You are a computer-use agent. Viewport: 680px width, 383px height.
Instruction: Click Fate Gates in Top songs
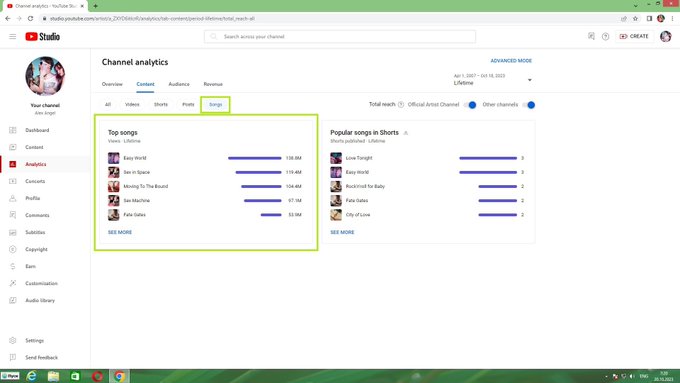(134, 215)
